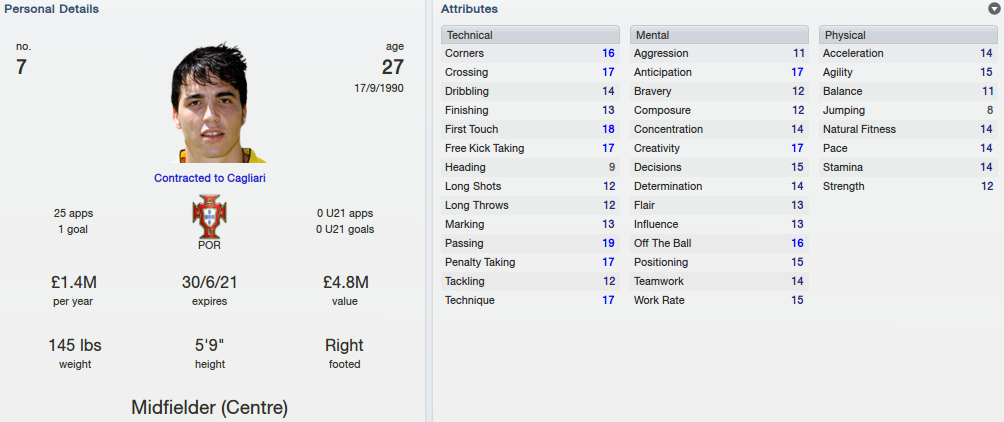
Task: Click the Personal Details heading
Action: [x=51, y=9]
